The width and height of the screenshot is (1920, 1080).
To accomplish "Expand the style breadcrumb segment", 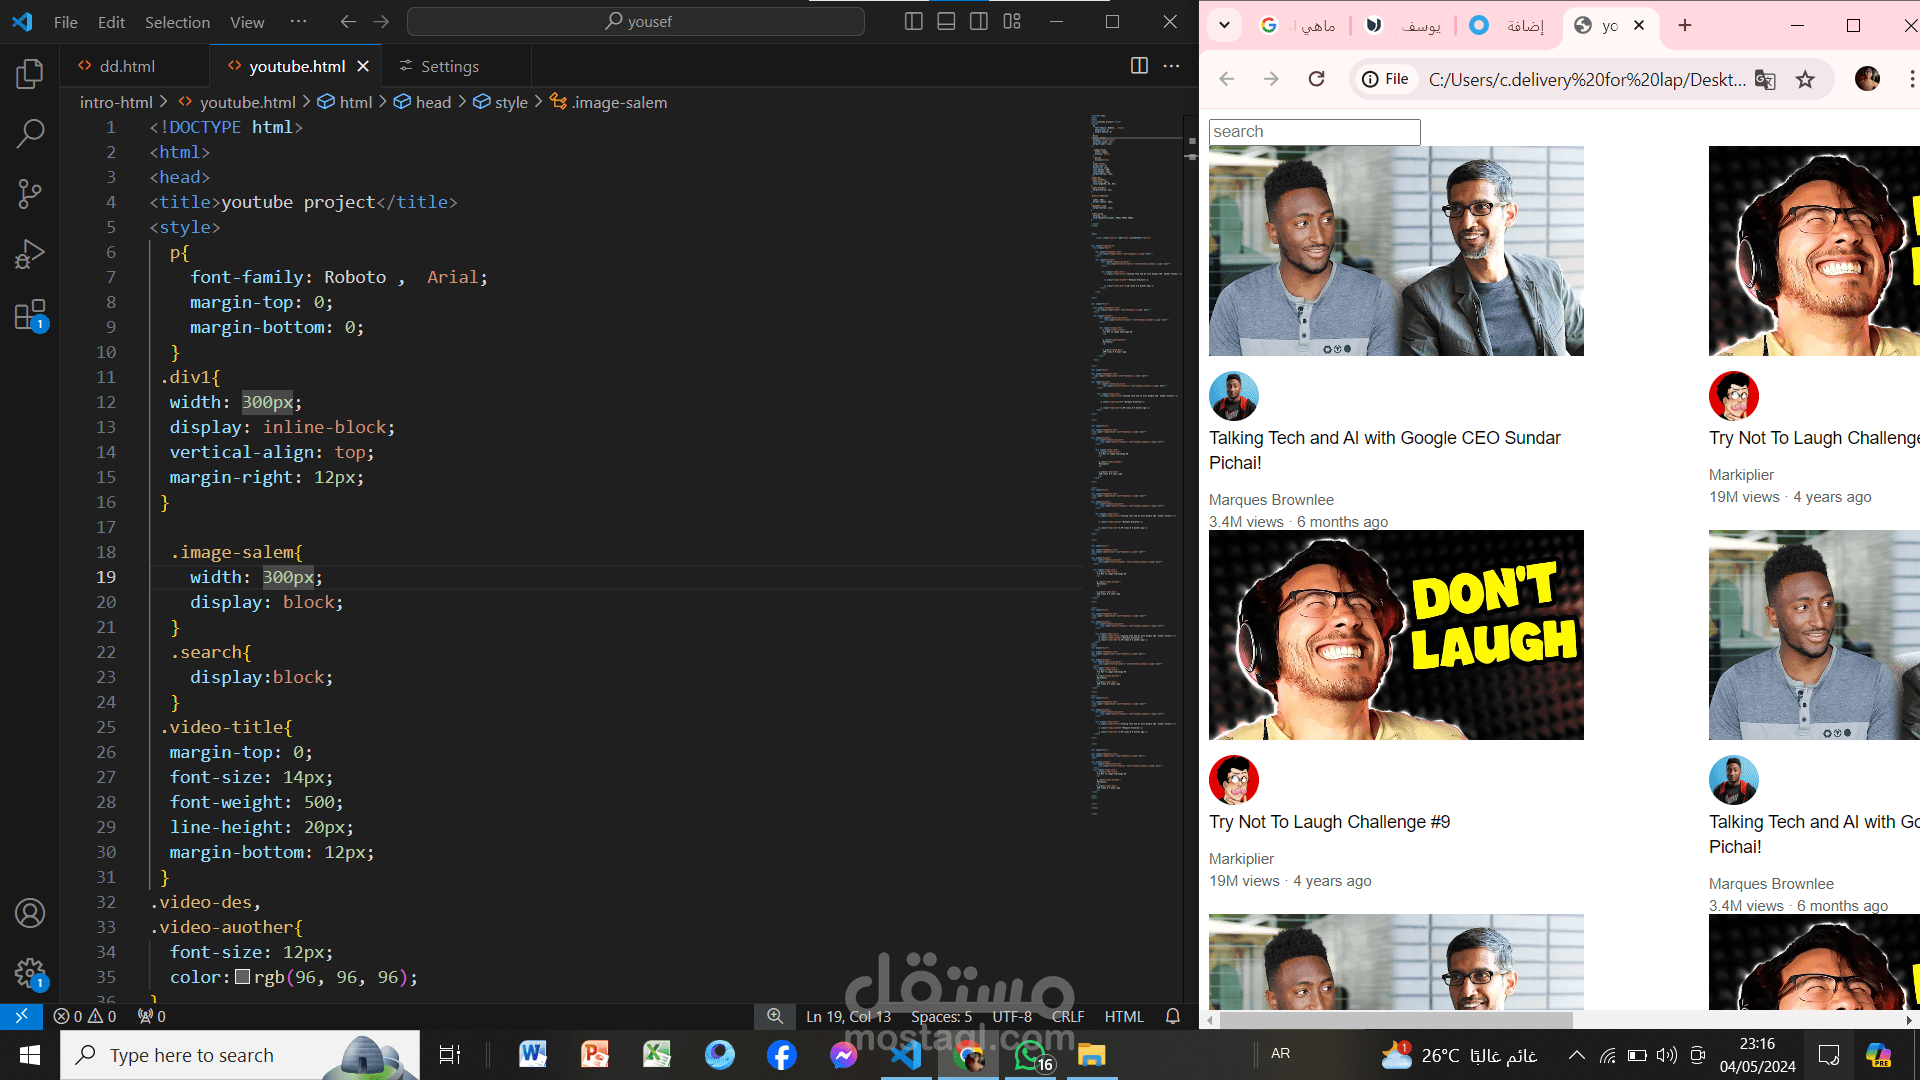I will [501, 102].
